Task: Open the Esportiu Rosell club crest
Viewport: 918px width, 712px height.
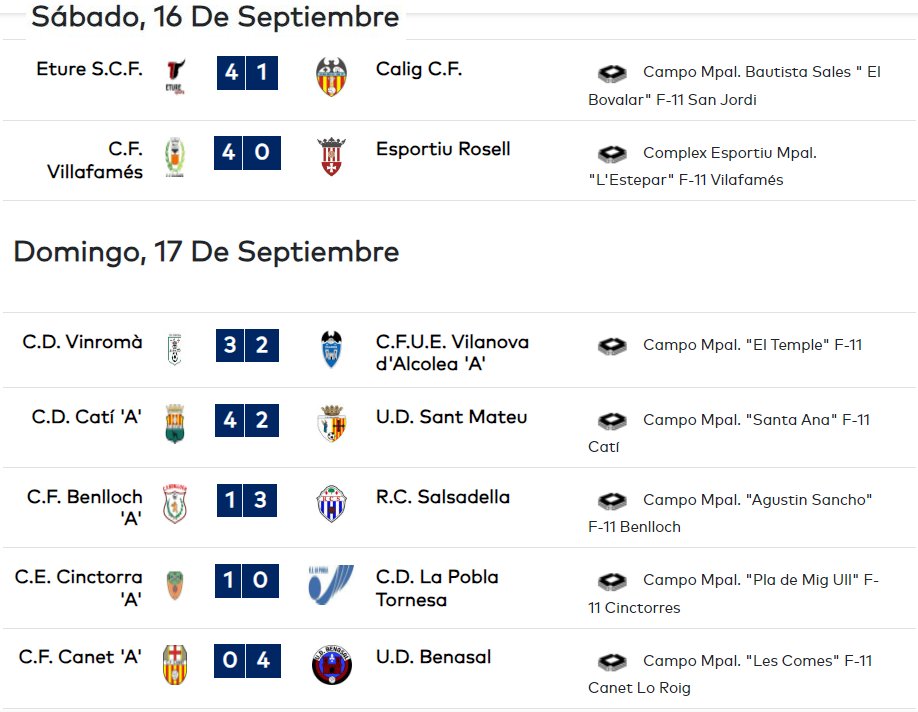Action: pyautogui.click(x=331, y=156)
